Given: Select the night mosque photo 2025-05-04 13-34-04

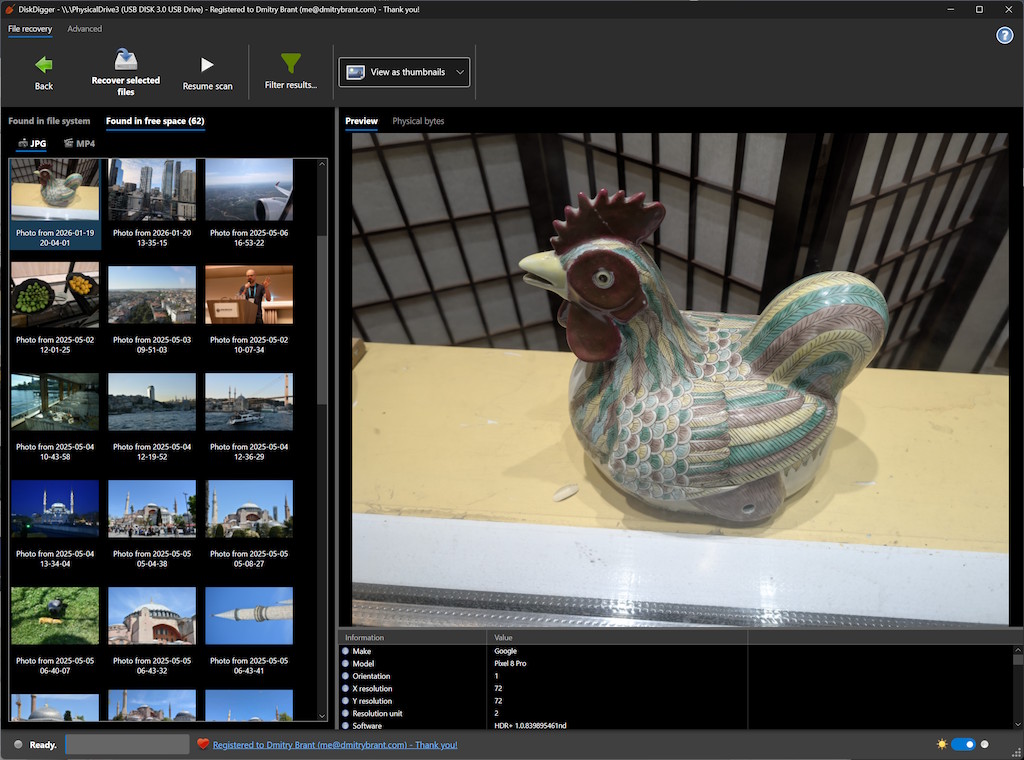Looking at the screenshot, I should [55, 510].
